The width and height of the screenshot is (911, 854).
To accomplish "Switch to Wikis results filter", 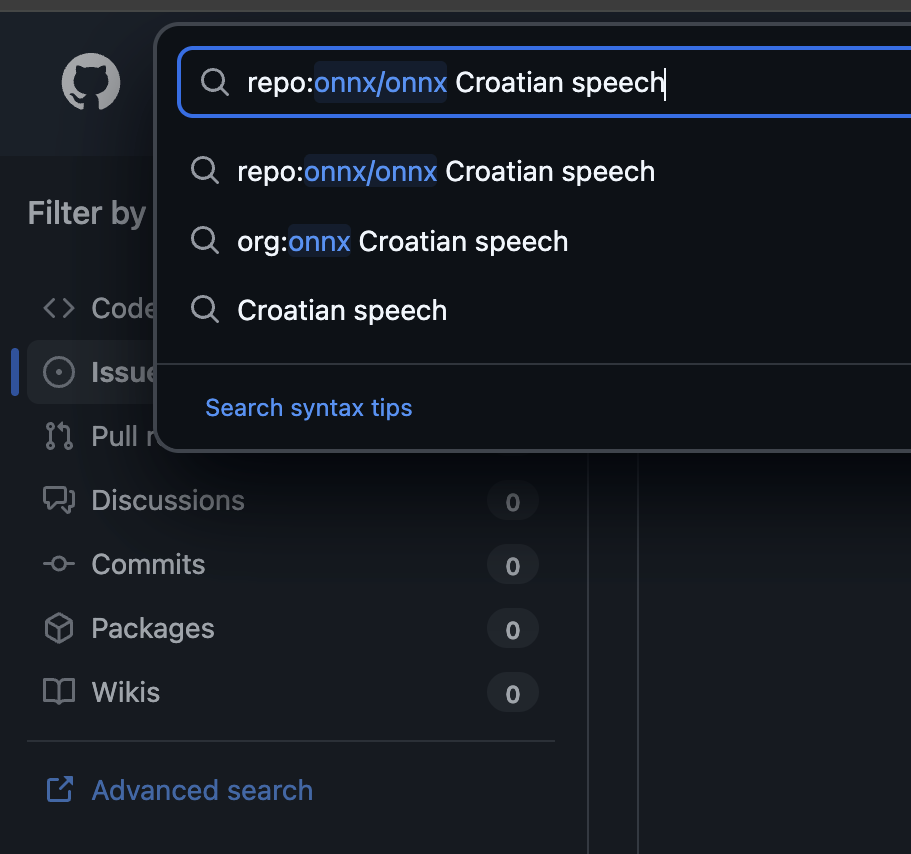I will [125, 692].
